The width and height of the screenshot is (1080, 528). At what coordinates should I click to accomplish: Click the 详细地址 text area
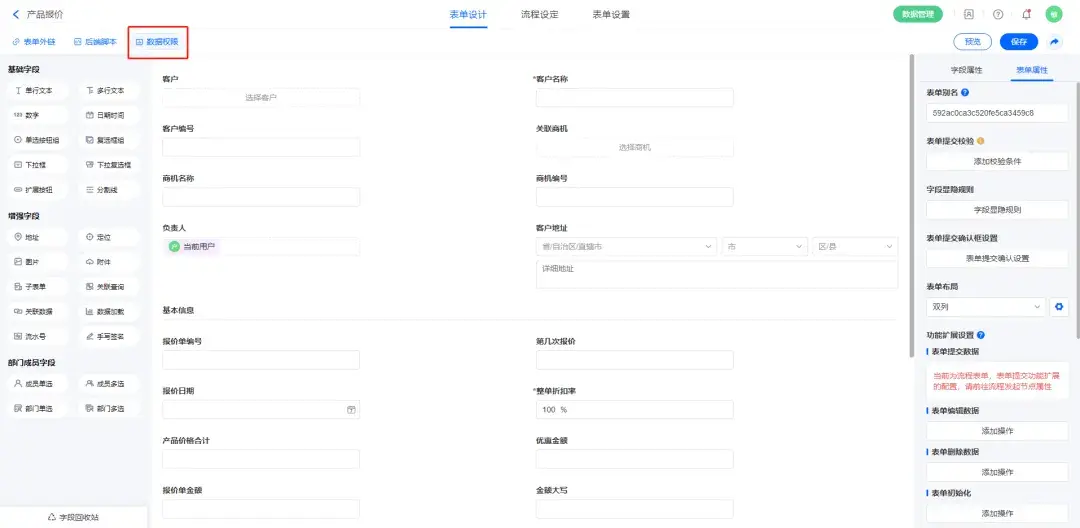click(x=717, y=274)
